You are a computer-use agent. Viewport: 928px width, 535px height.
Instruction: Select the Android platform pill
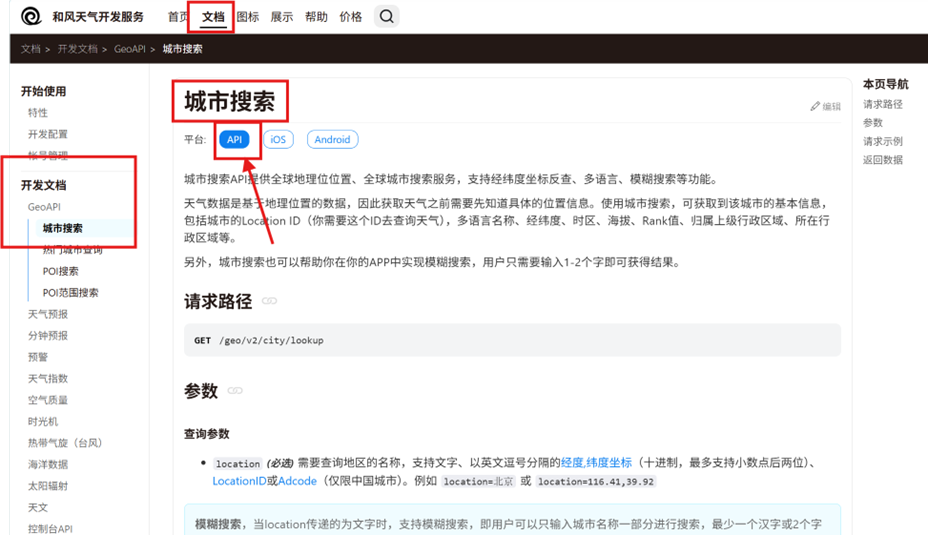pos(332,140)
